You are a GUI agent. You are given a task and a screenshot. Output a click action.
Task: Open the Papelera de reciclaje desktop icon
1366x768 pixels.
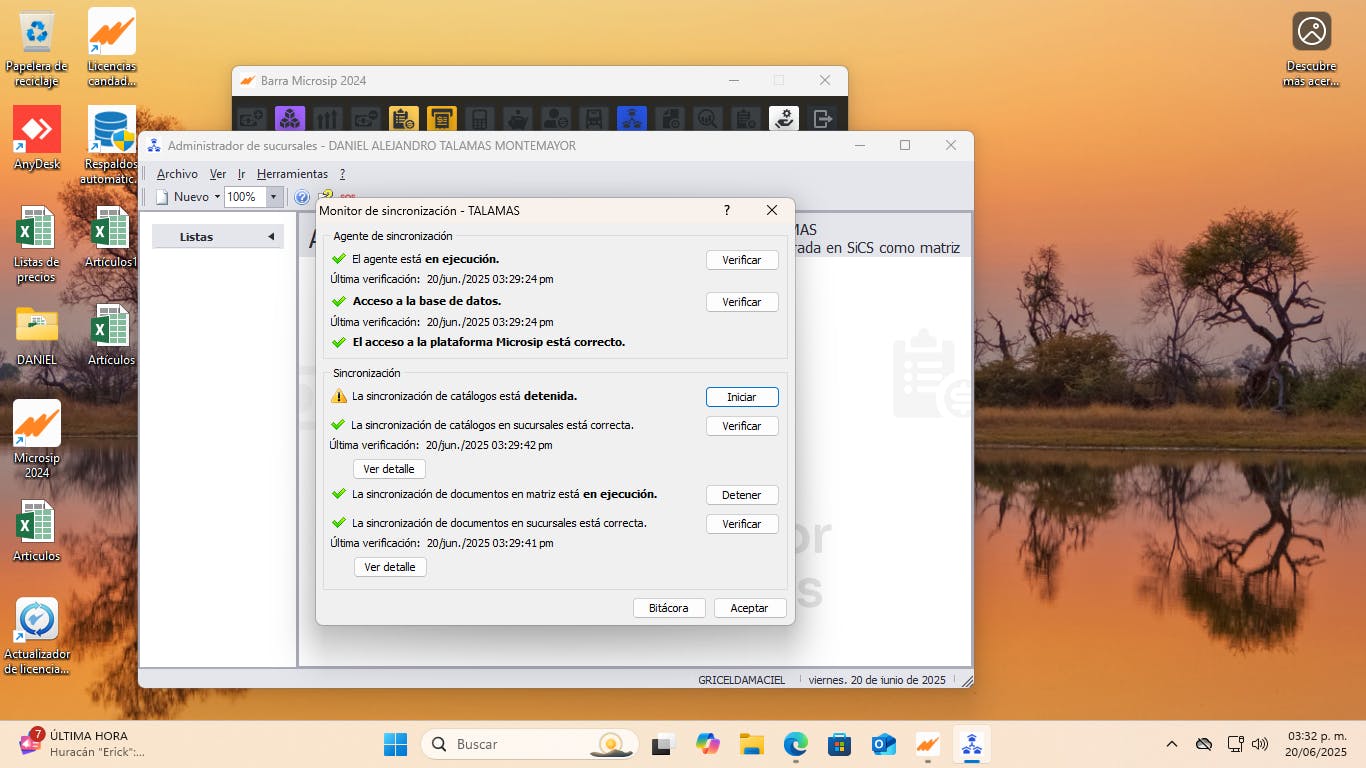pos(37,47)
